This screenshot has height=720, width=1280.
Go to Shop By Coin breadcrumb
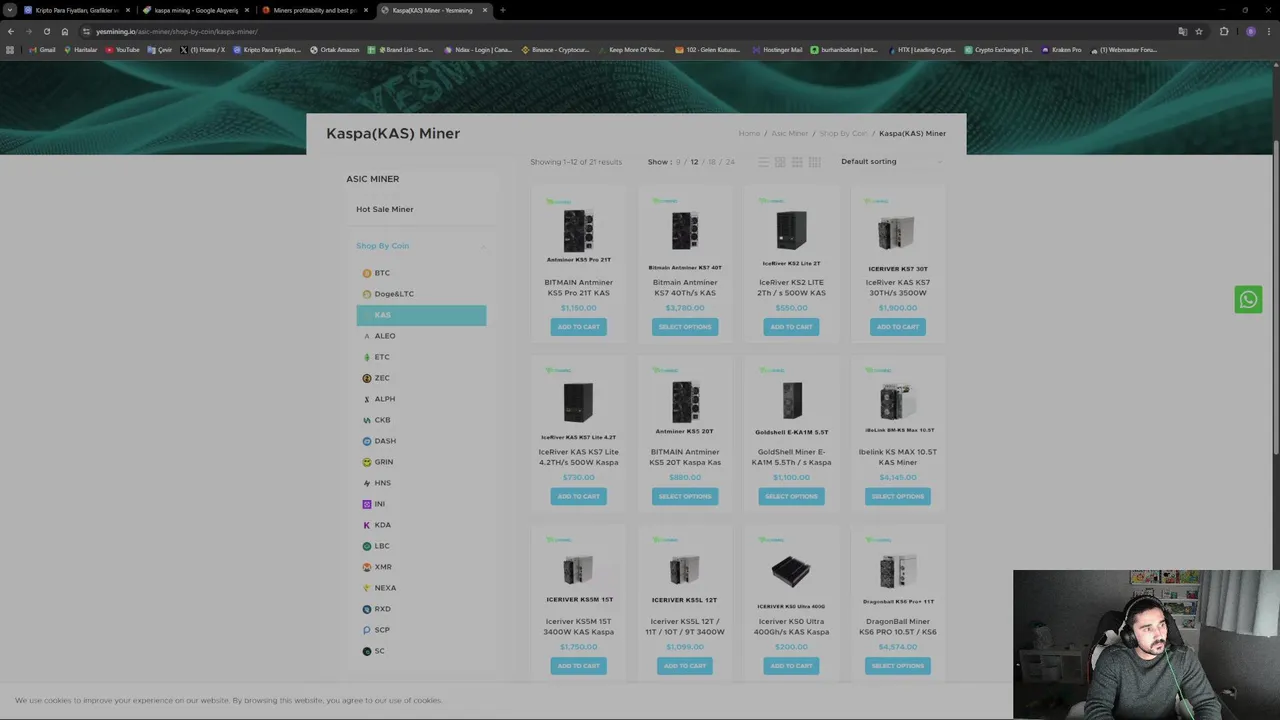(843, 133)
